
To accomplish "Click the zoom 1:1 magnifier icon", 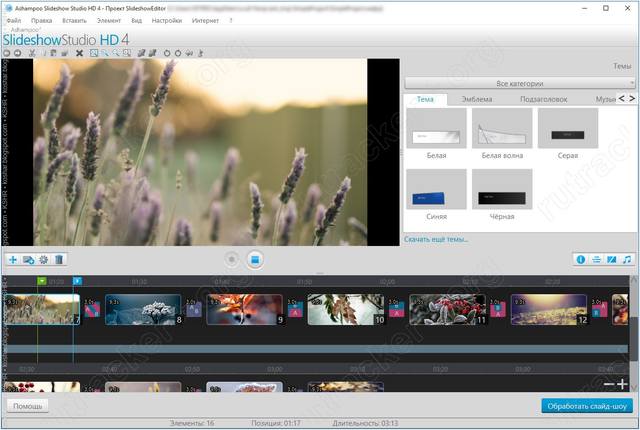I will [x=127, y=53].
